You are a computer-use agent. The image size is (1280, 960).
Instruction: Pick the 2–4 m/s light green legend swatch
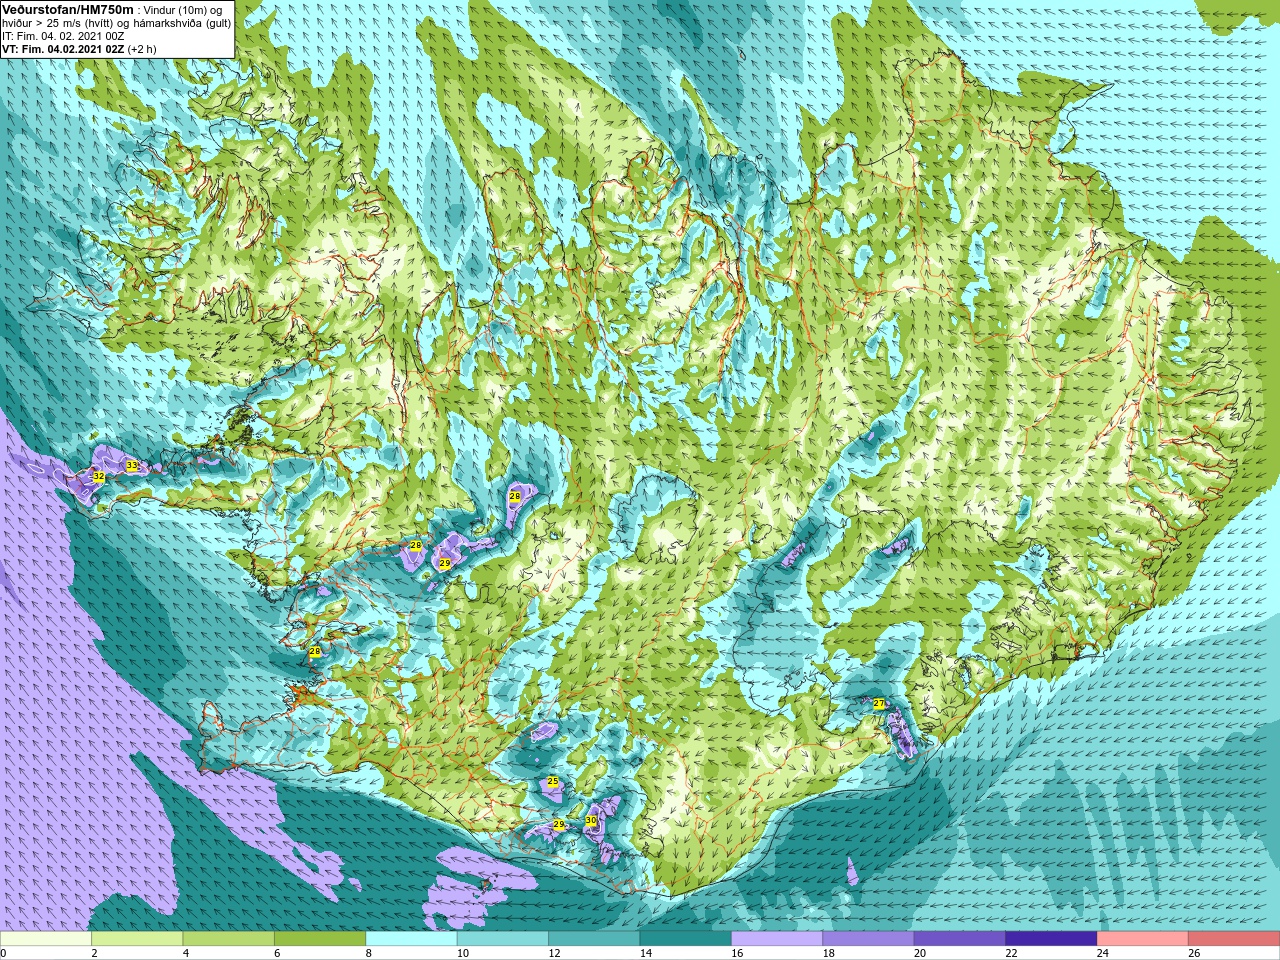[x=137, y=939]
